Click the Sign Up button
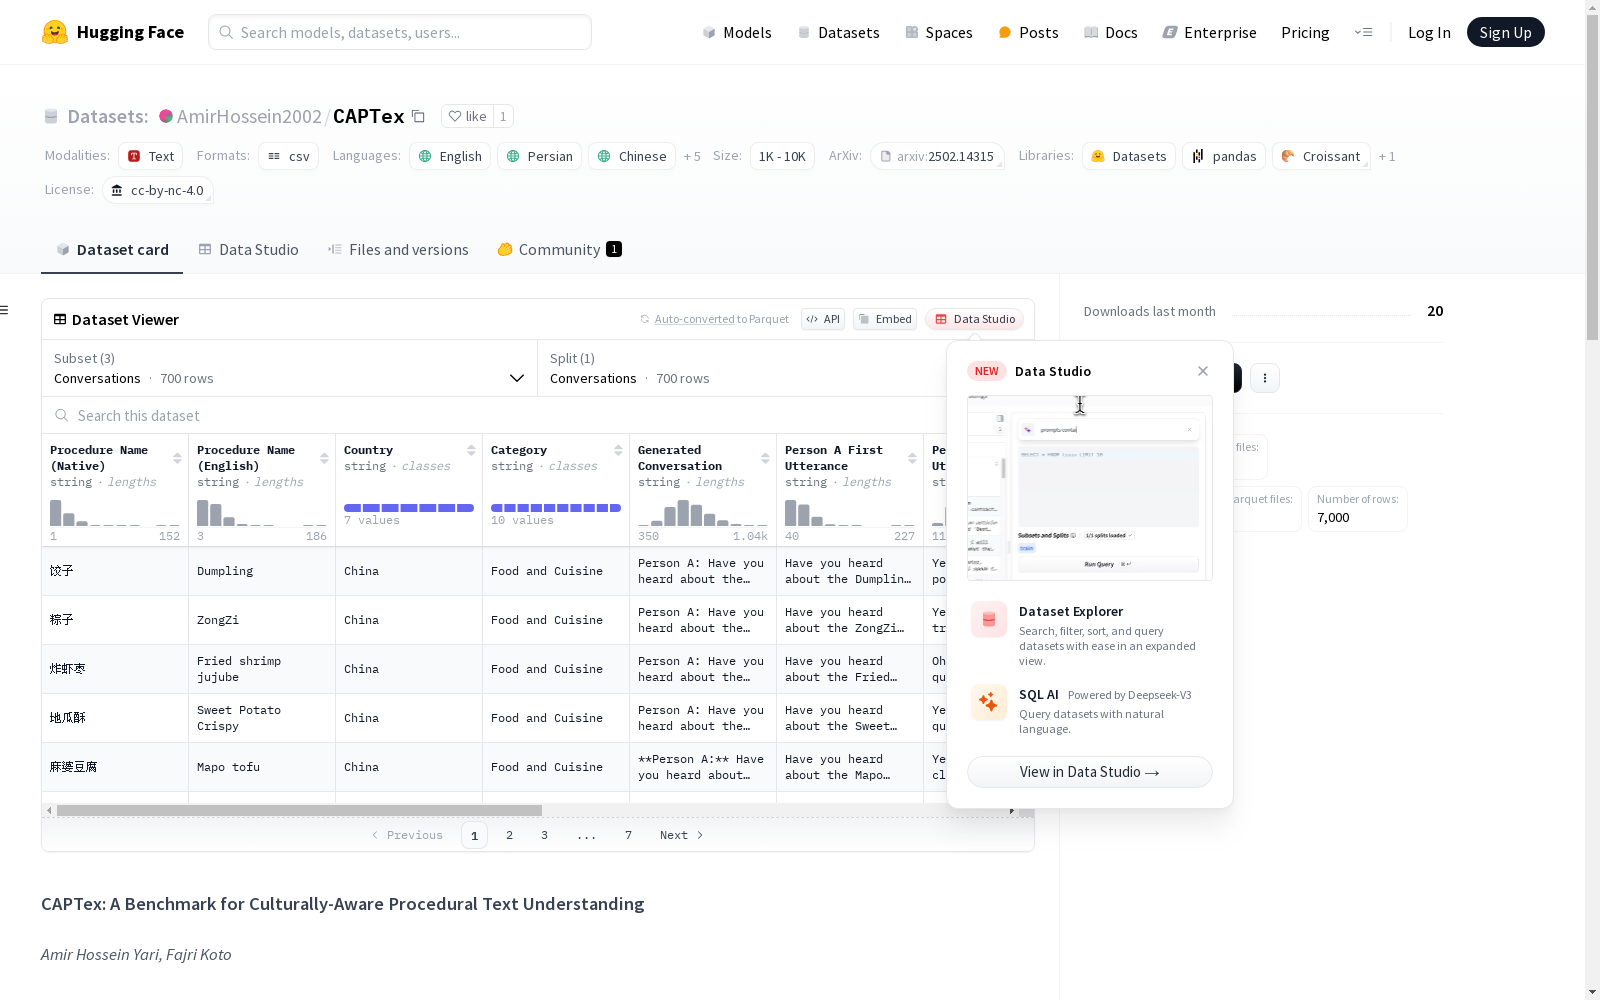Image resolution: width=1600 pixels, height=1000 pixels. coord(1505,32)
